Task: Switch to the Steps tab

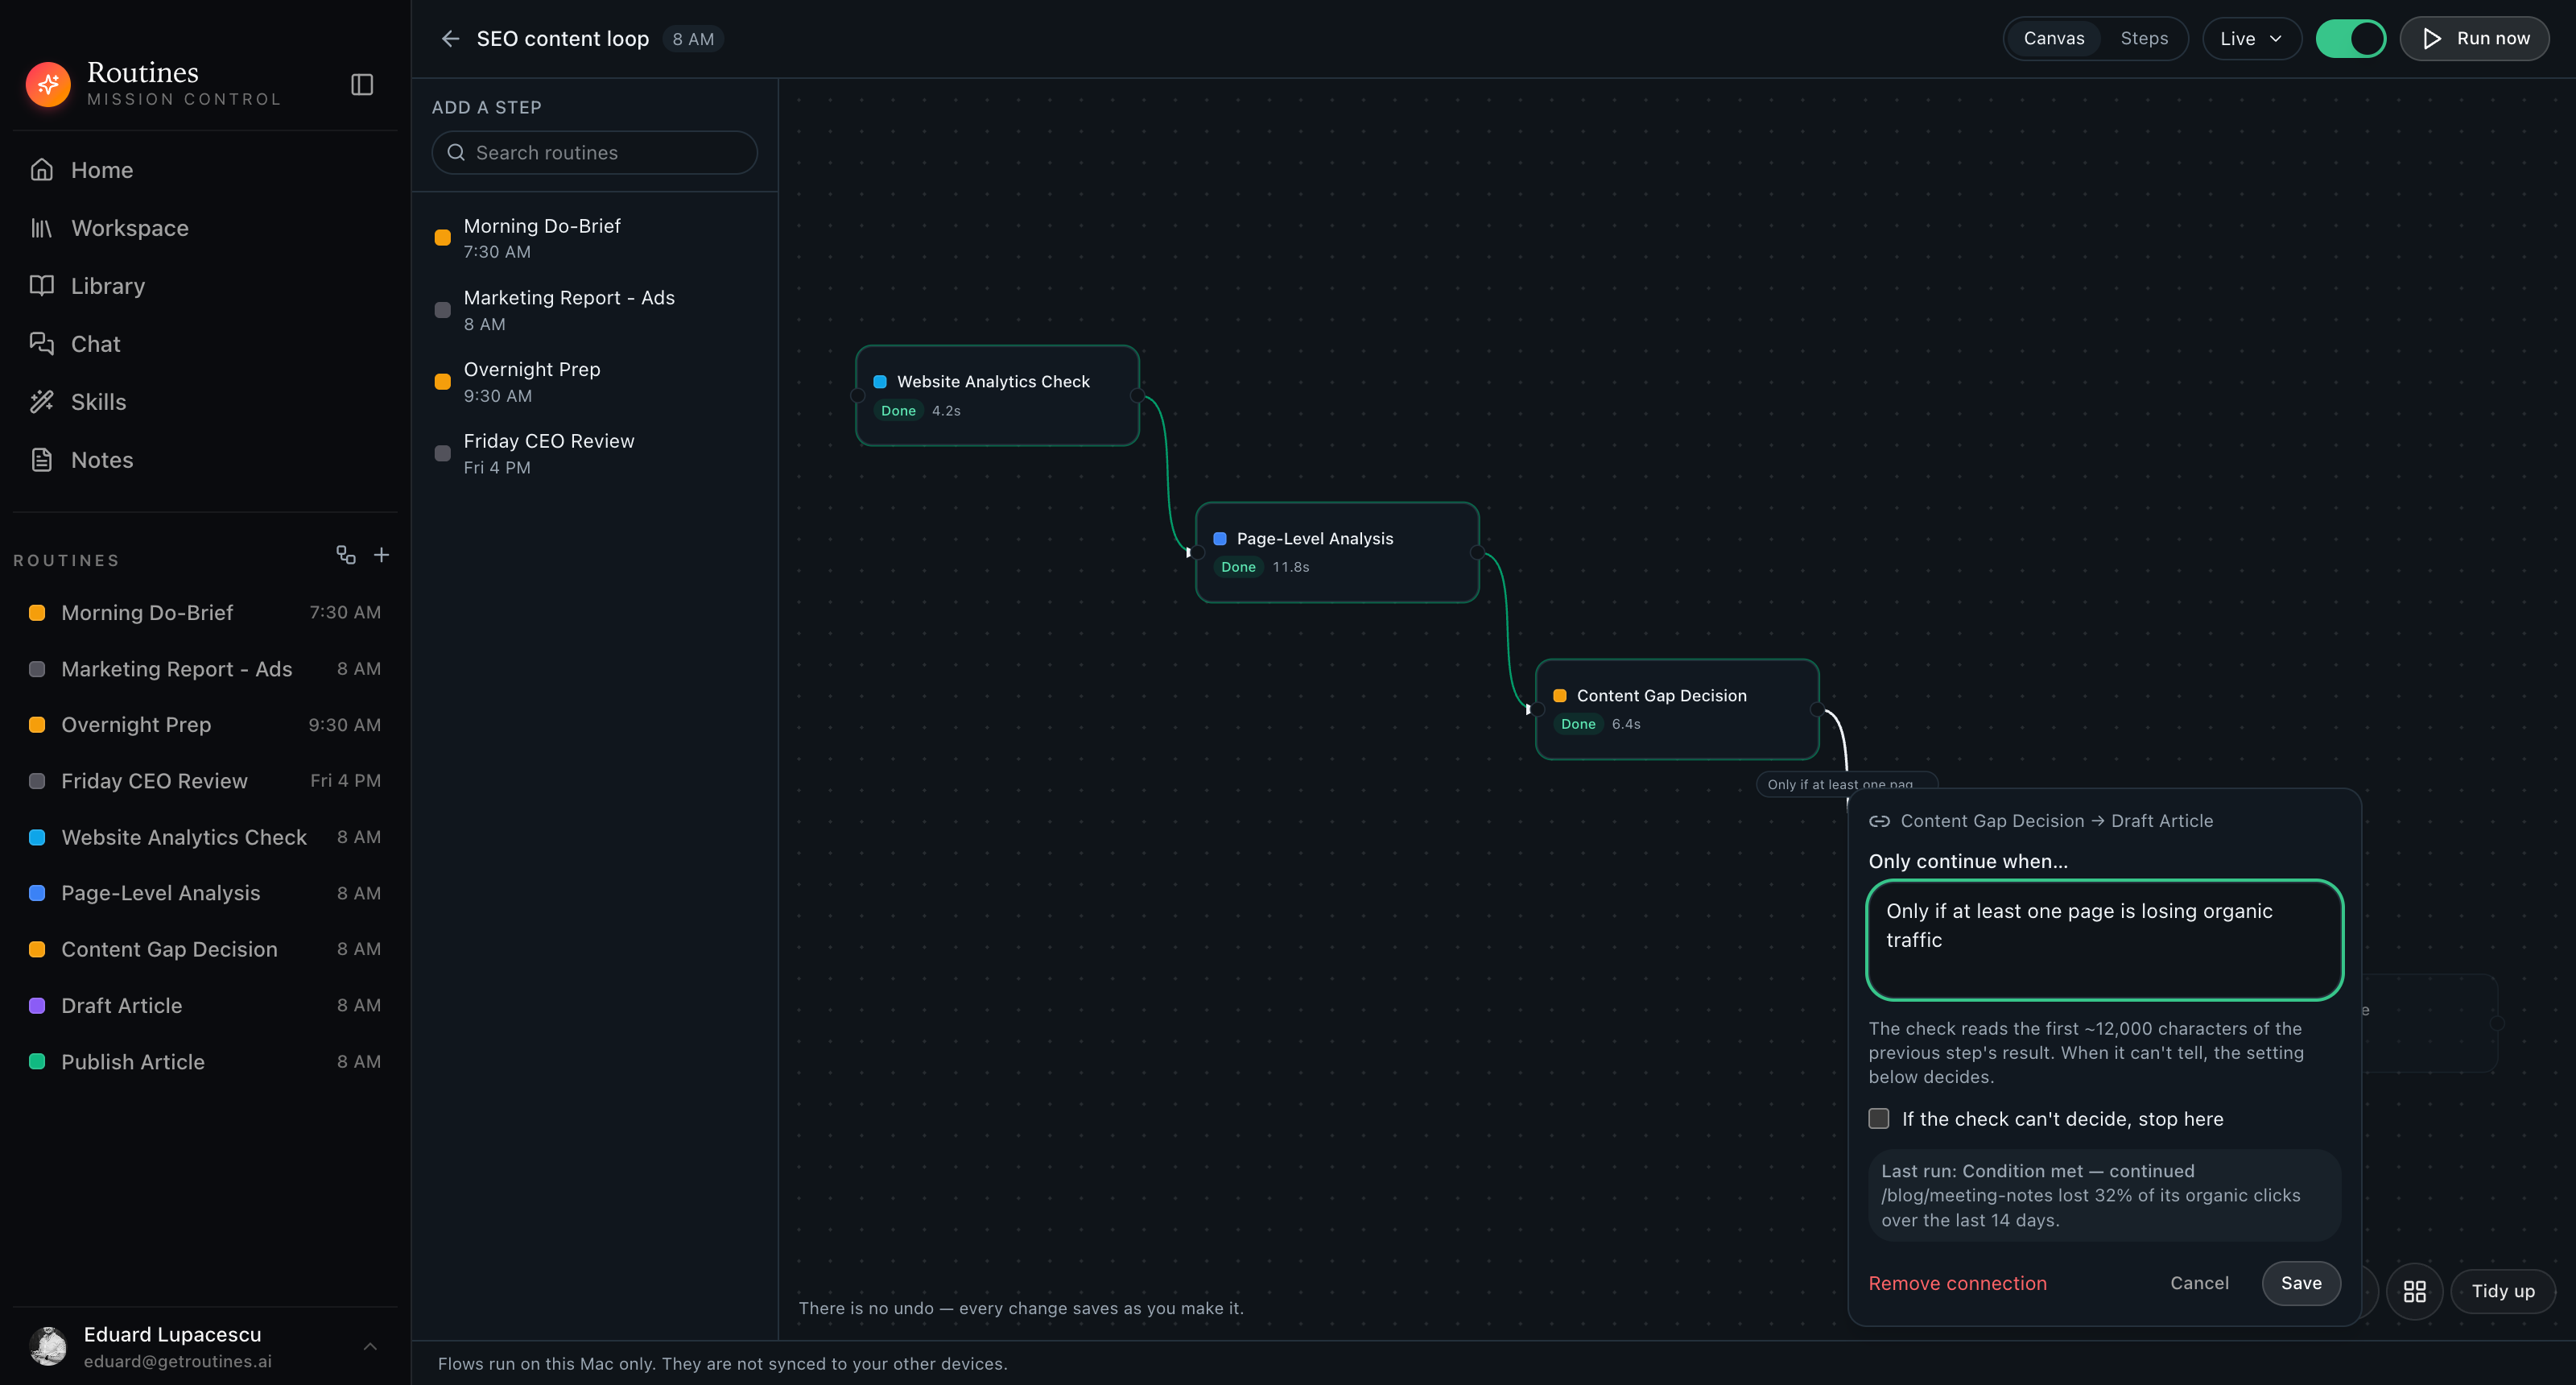Action: coord(2144,39)
